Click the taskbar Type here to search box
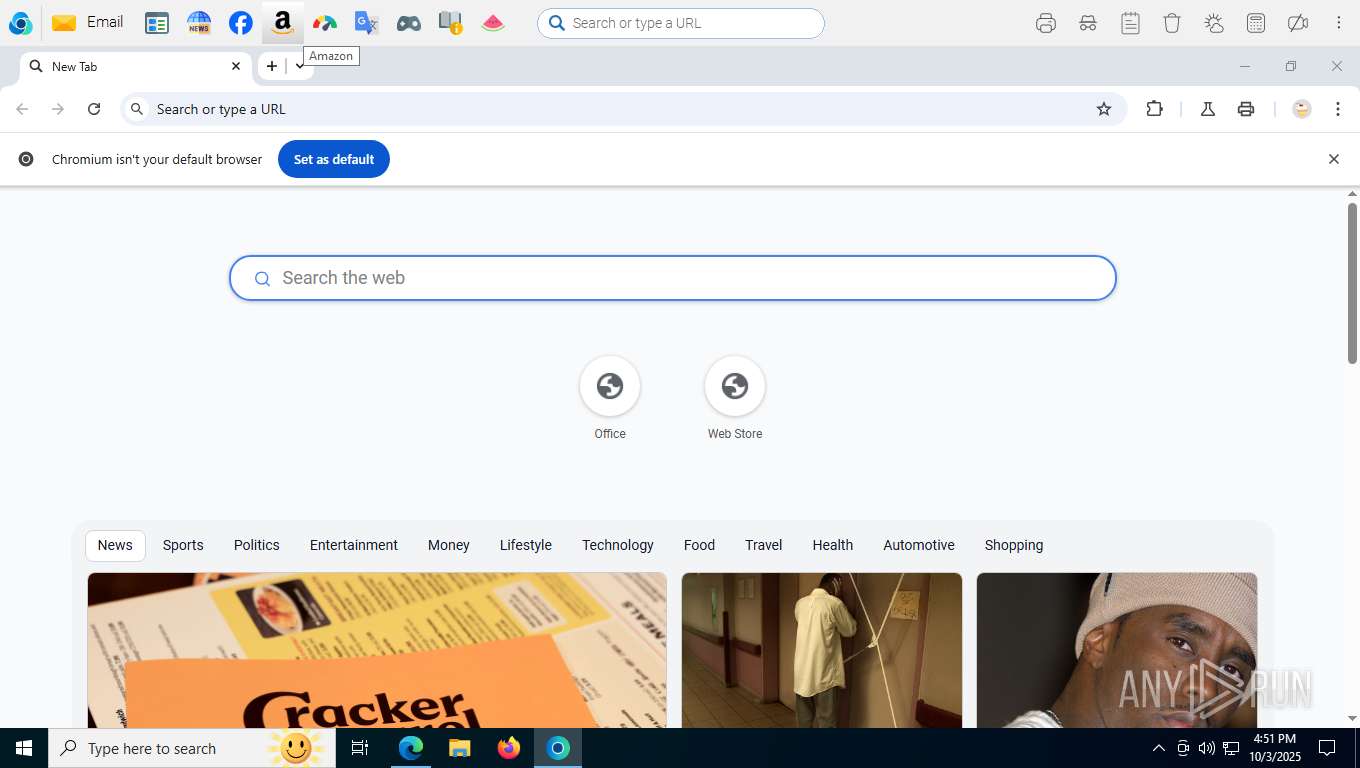 point(192,748)
